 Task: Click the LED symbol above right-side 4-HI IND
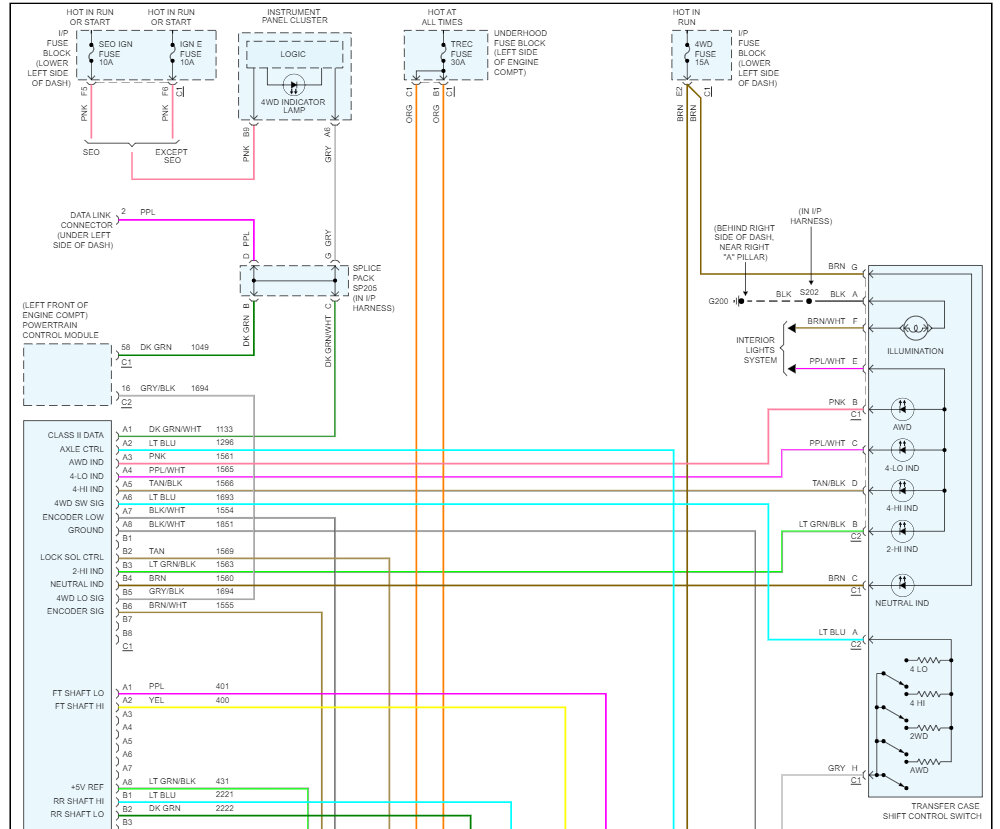pyautogui.click(x=902, y=490)
